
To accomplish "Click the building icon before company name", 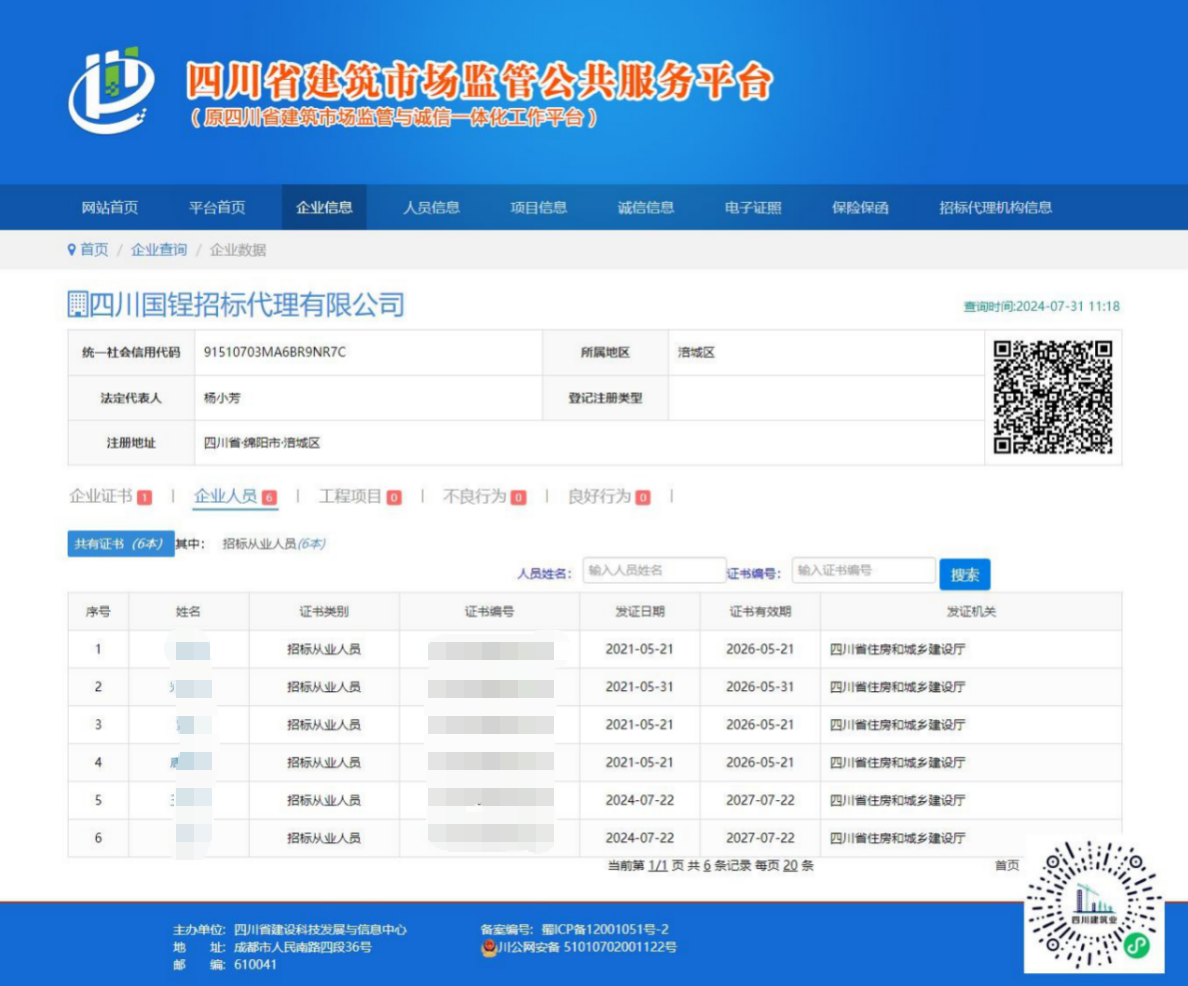I will click(x=77, y=305).
